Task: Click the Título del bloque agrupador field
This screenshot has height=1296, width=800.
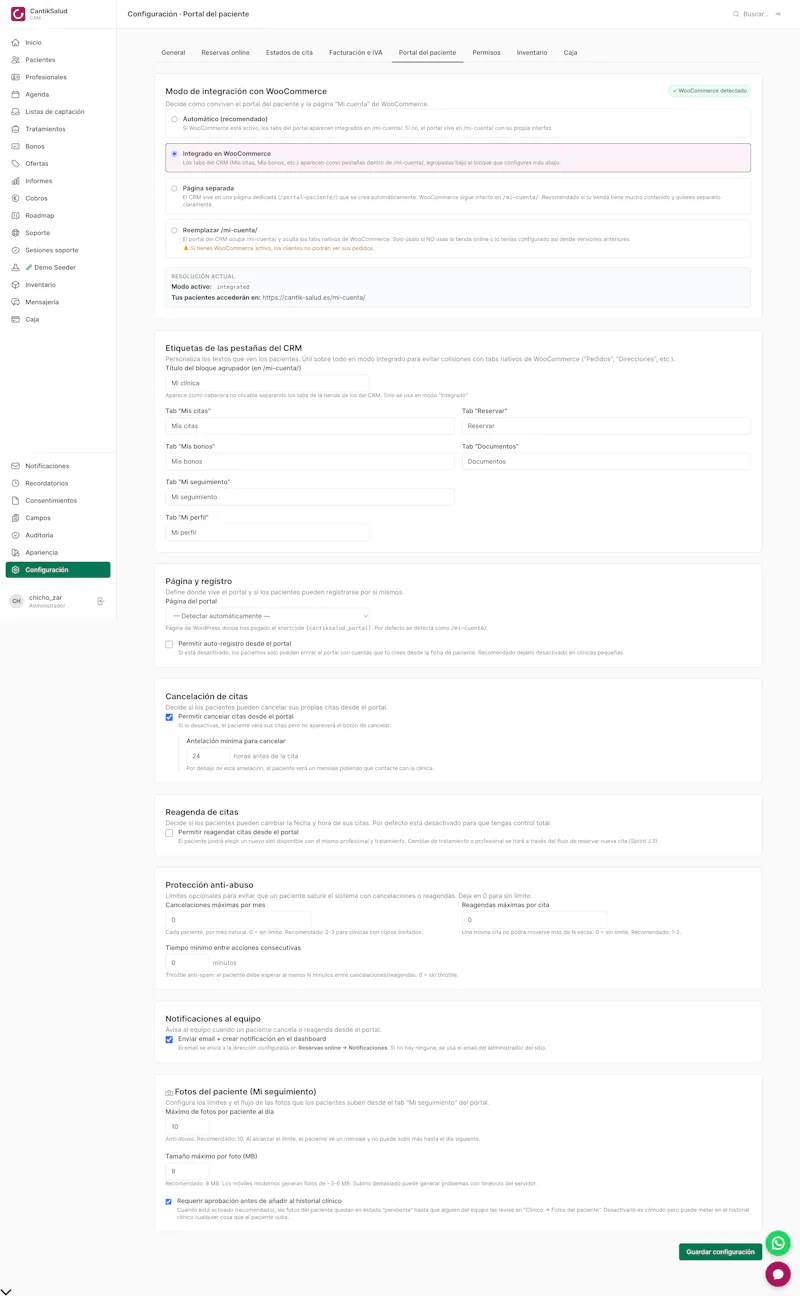Action: 268,383
